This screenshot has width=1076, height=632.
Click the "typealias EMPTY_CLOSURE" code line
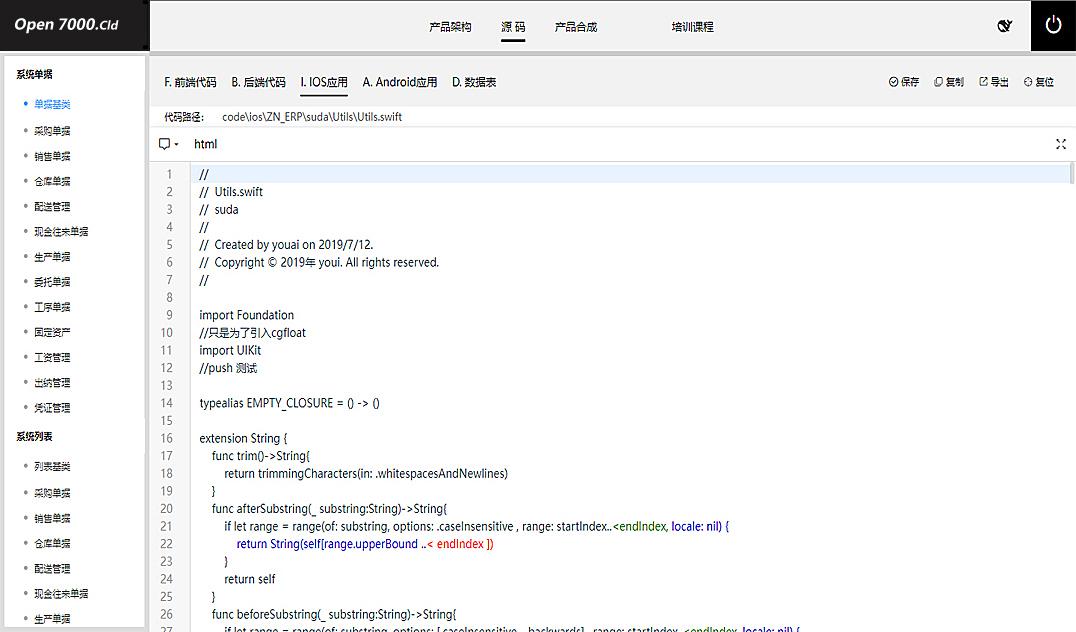coord(289,403)
